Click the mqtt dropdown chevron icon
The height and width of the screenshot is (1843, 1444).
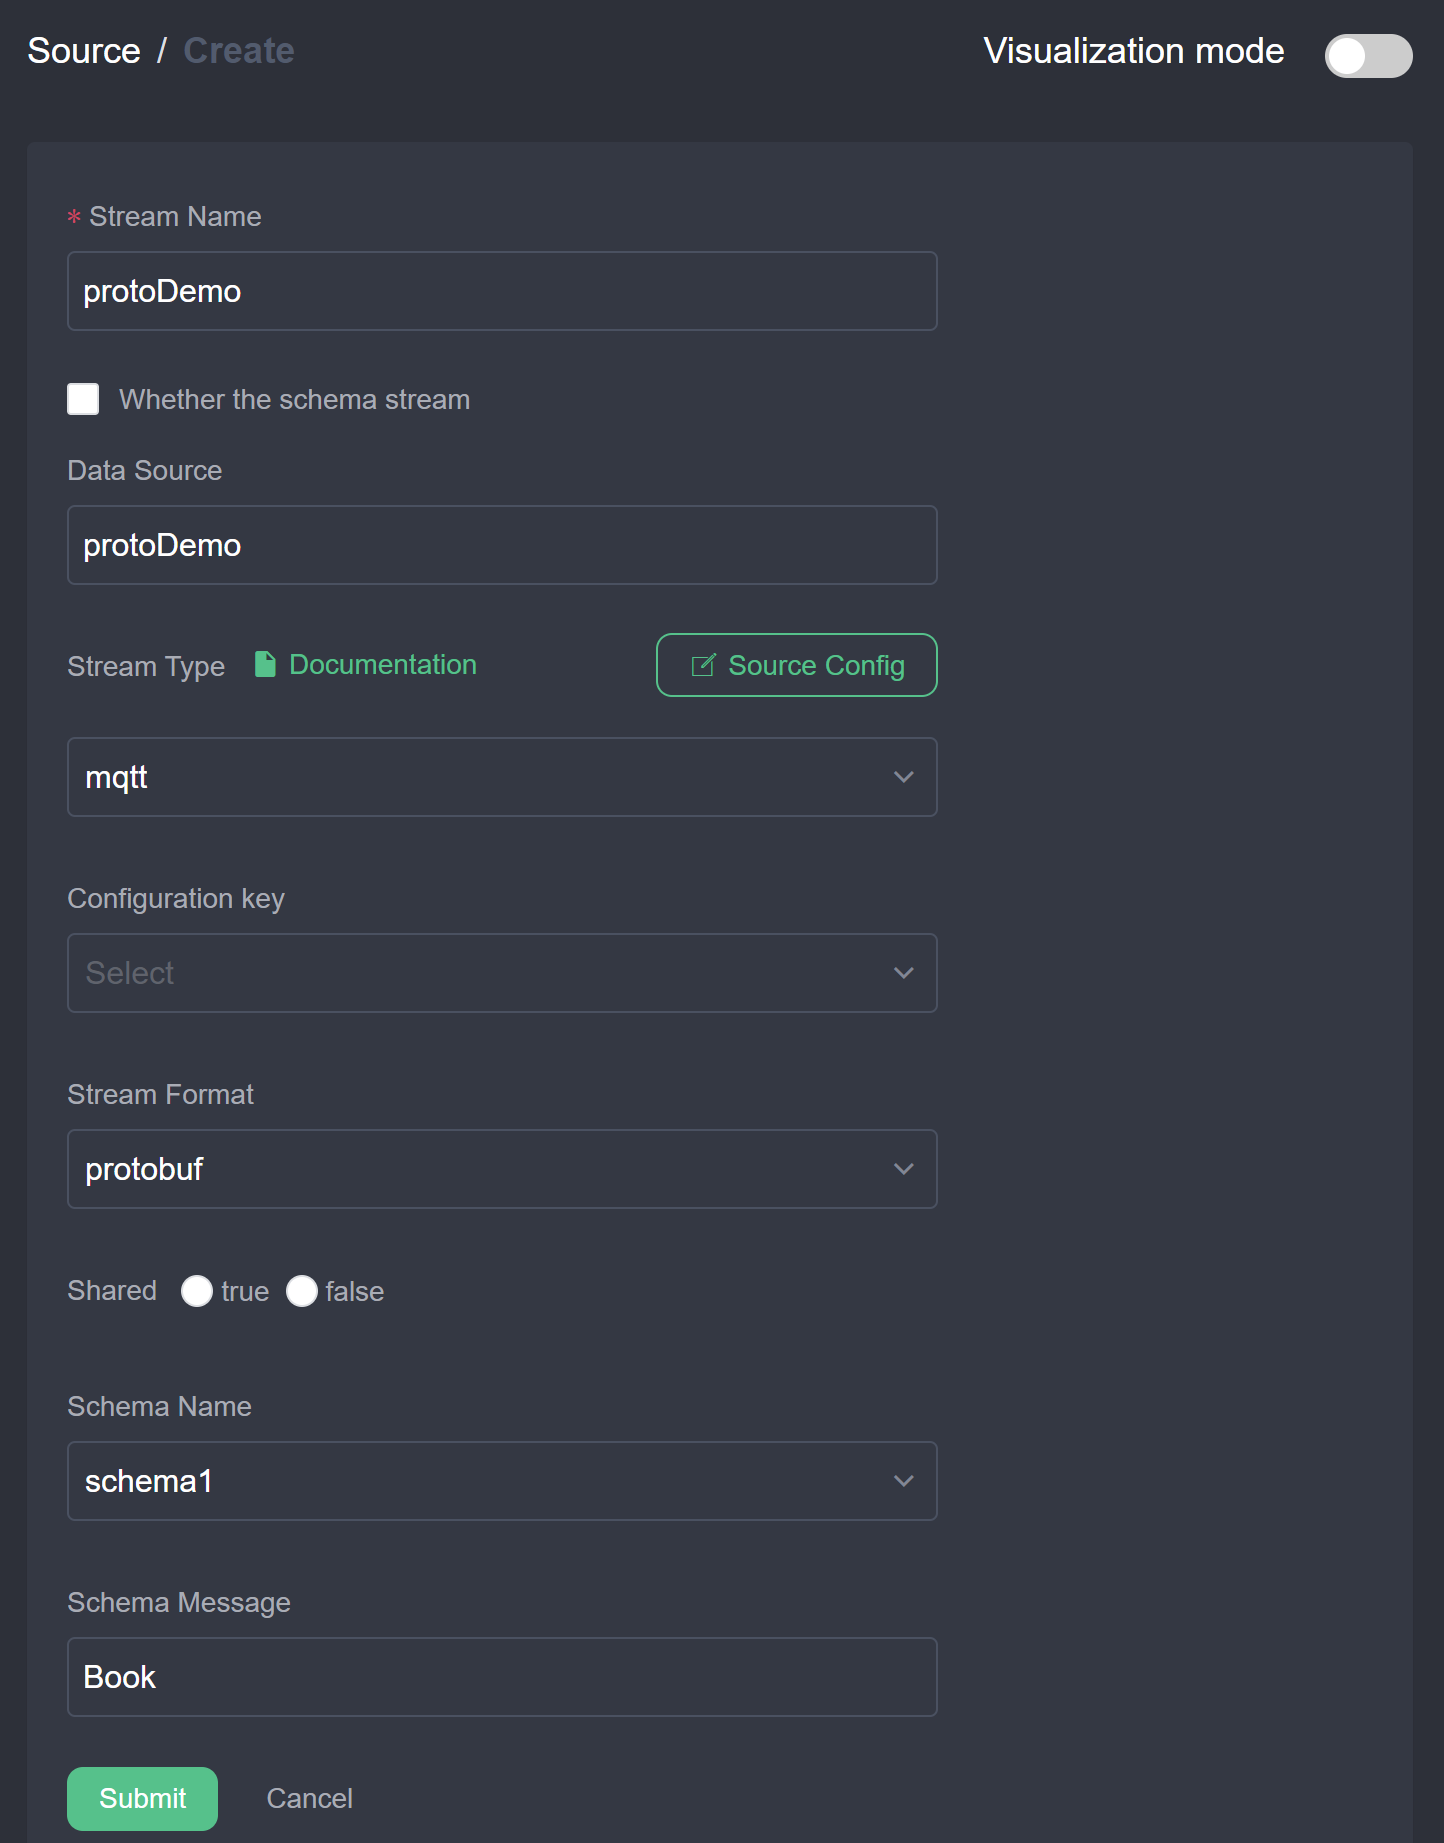click(904, 777)
